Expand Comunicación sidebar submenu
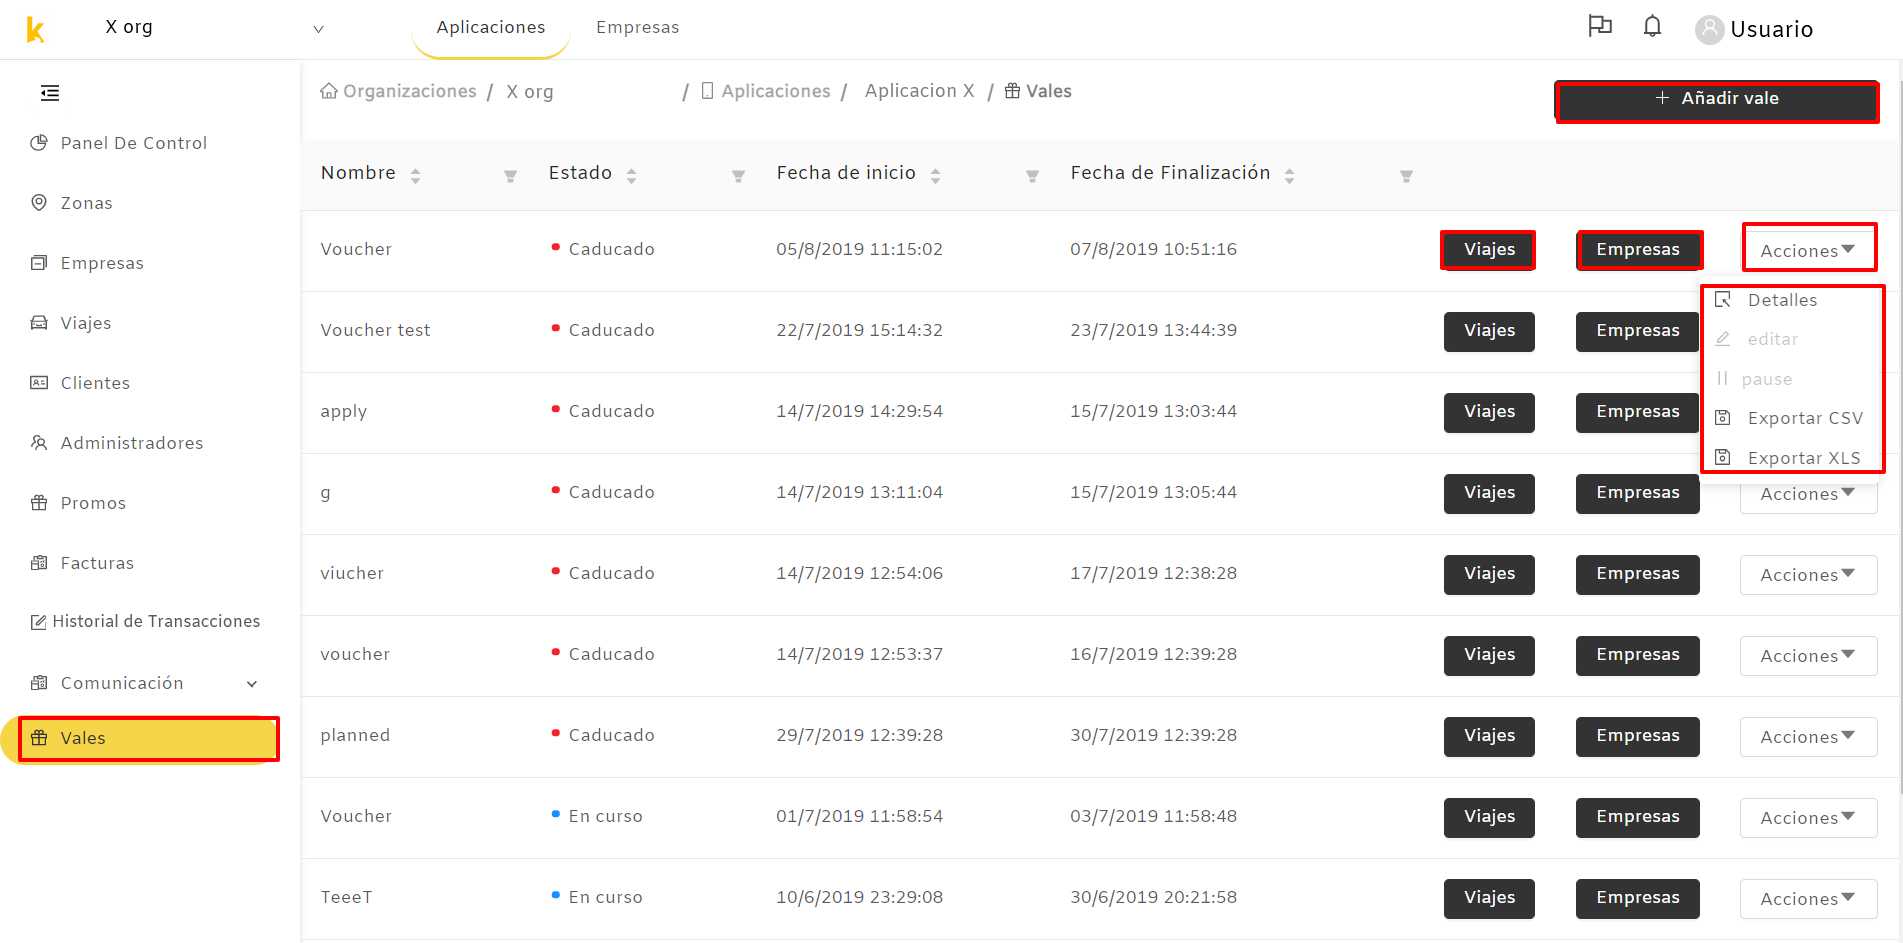 tap(252, 684)
